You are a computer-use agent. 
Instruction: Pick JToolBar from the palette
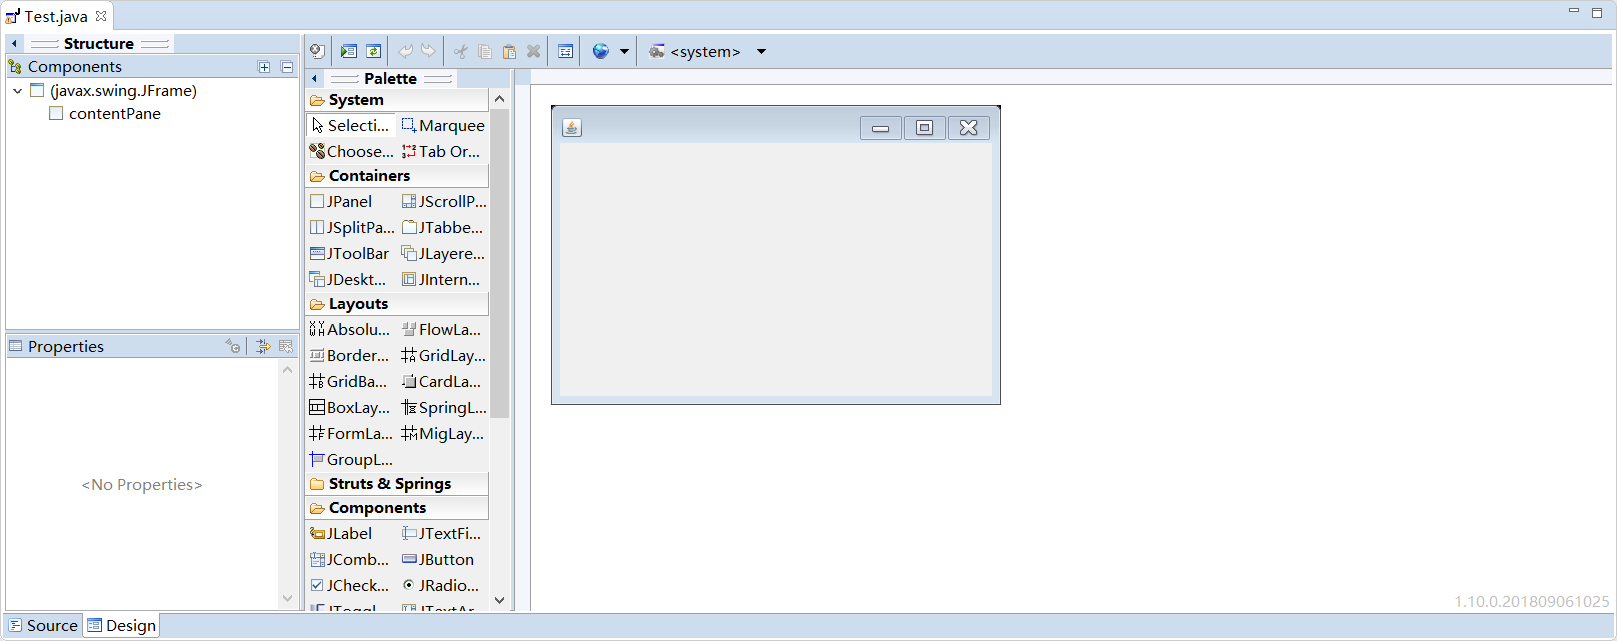[x=349, y=253]
